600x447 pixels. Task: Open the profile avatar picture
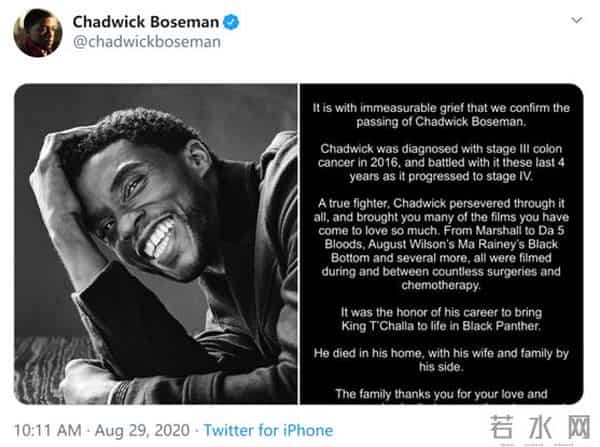point(37,32)
